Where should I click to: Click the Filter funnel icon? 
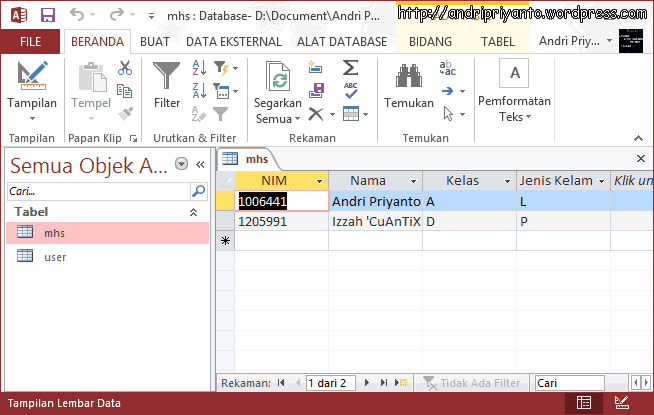pyautogui.click(x=167, y=76)
